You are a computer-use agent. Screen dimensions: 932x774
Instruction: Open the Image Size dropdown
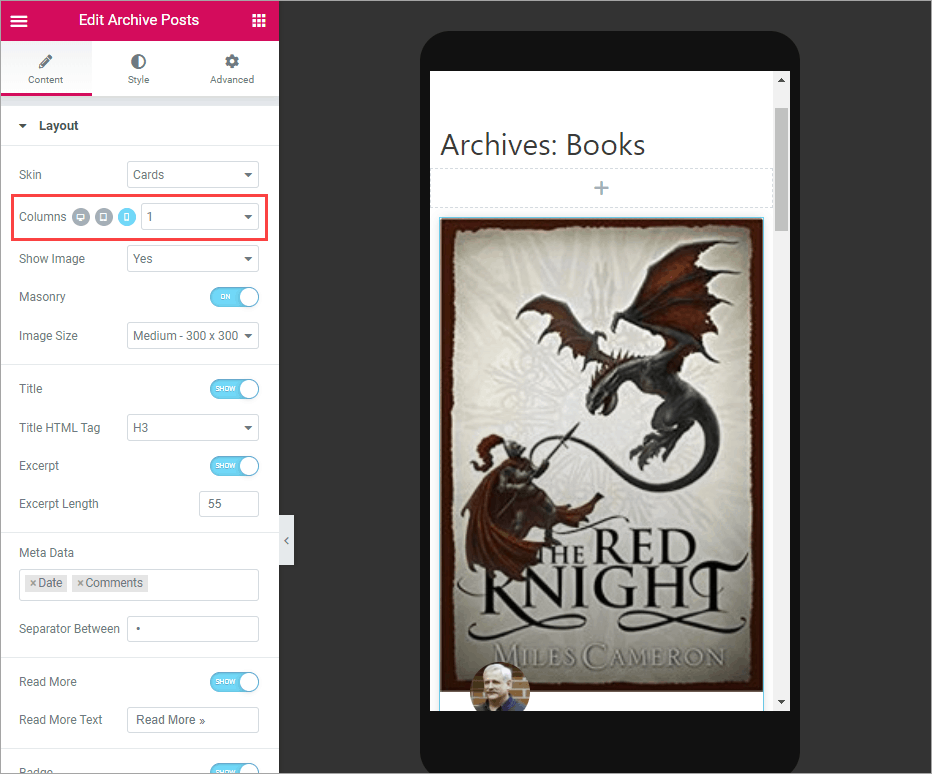193,336
